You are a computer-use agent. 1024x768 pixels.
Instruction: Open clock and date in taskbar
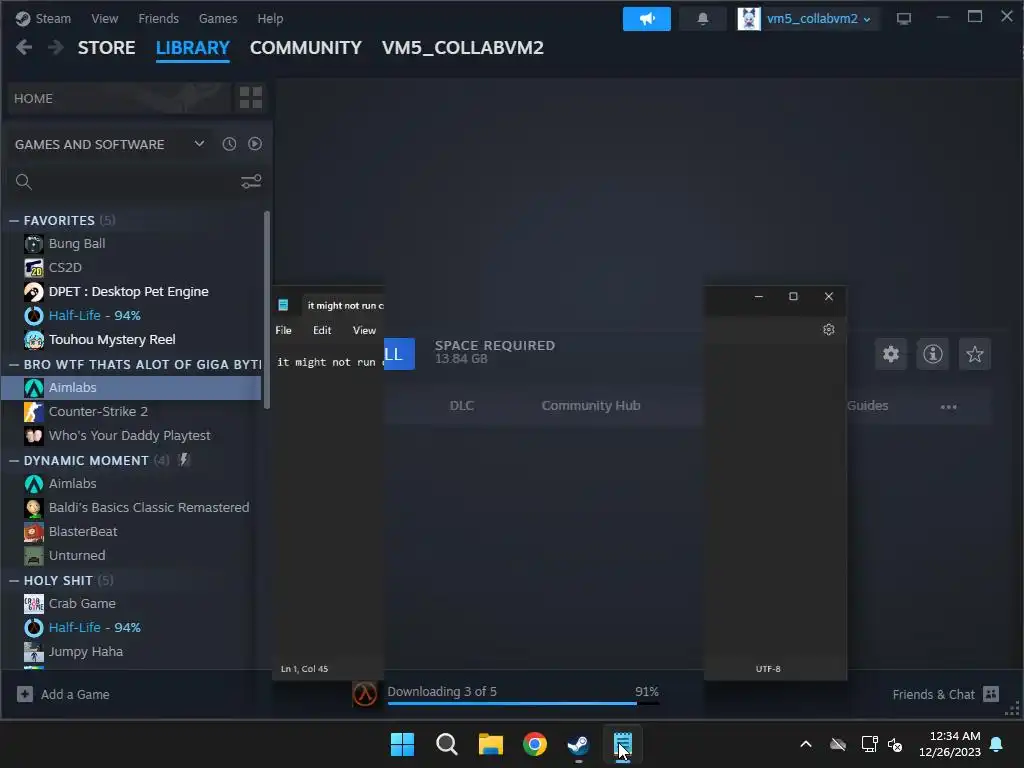tap(950, 744)
